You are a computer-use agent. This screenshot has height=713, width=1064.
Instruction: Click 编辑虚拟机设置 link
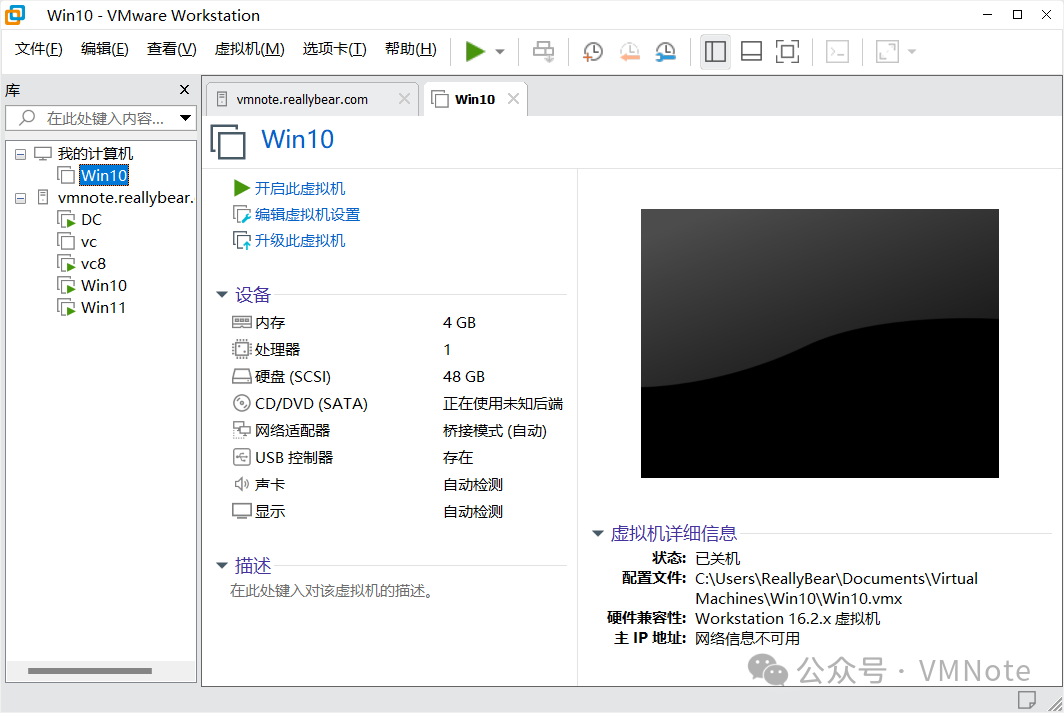point(307,215)
